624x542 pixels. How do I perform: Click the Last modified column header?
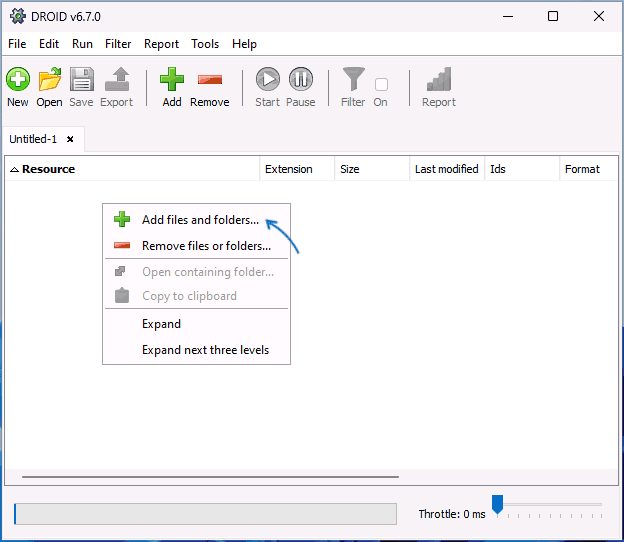pos(447,169)
